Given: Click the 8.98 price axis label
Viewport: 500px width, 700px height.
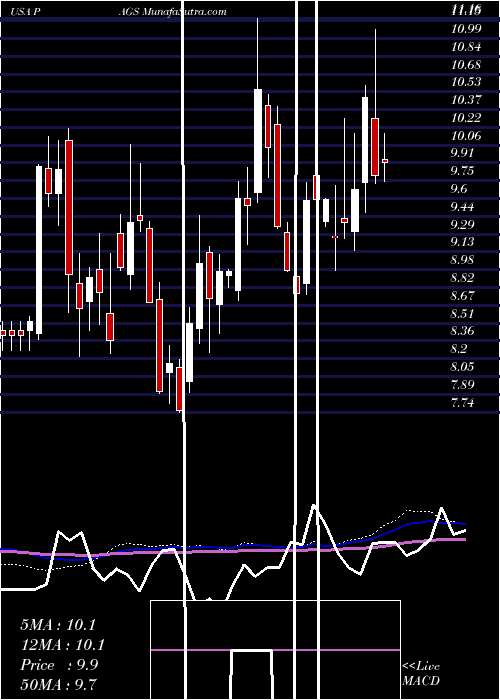Looking at the screenshot, I should pyautogui.click(x=462, y=260).
